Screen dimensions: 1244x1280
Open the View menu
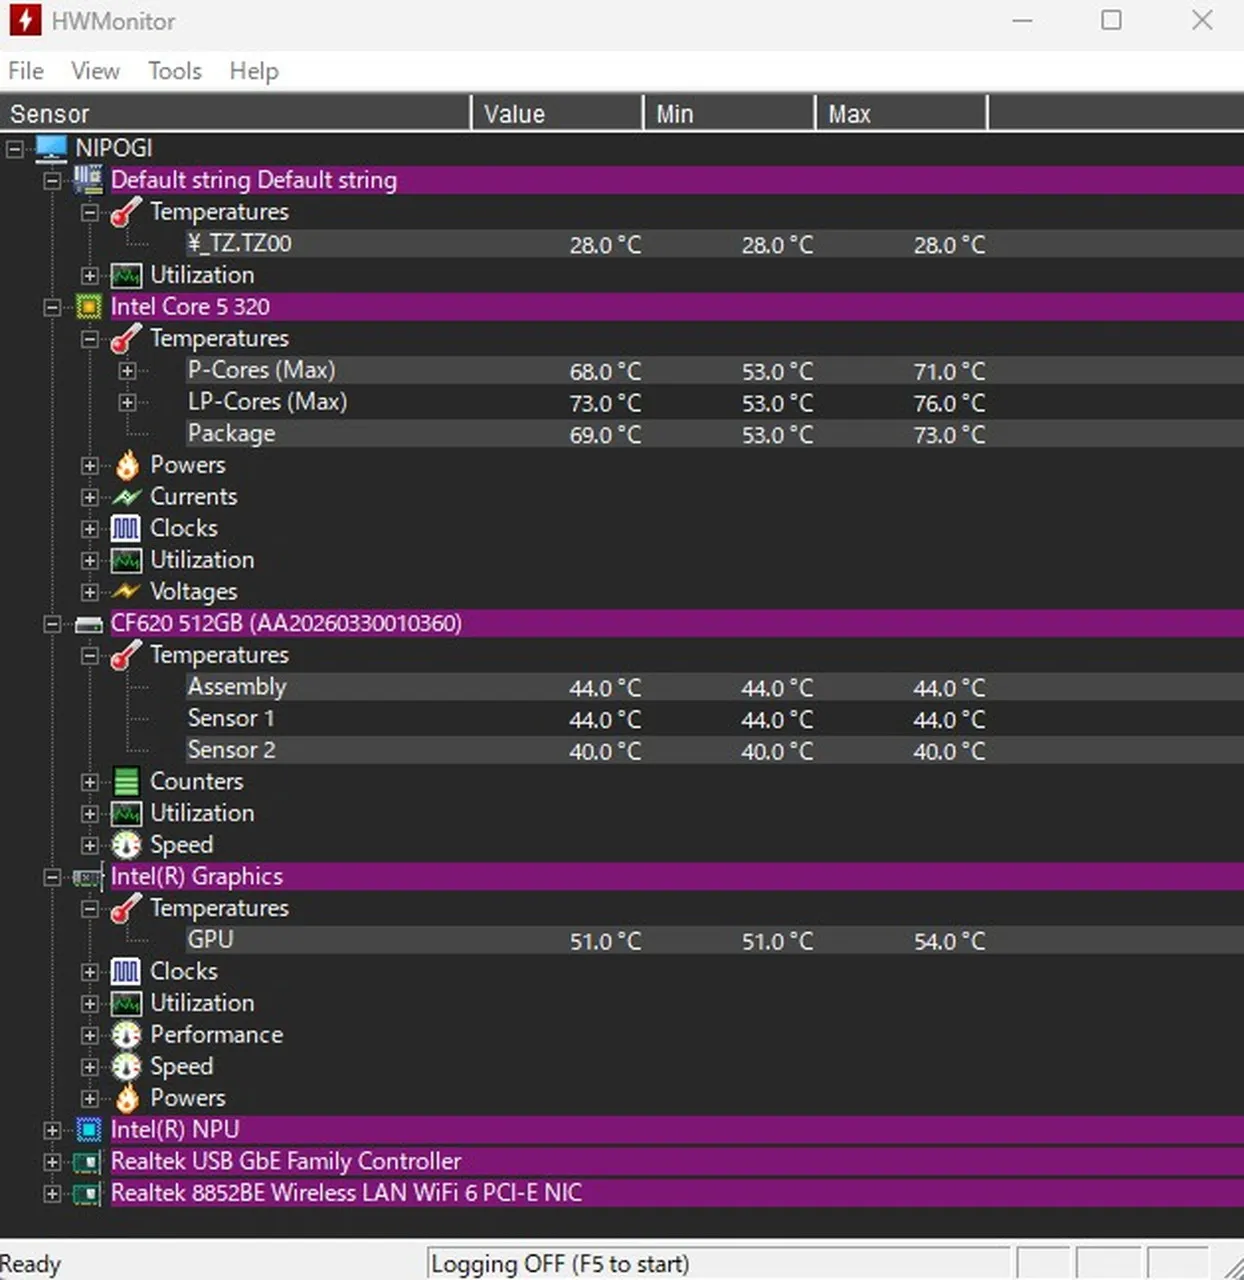(x=95, y=71)
